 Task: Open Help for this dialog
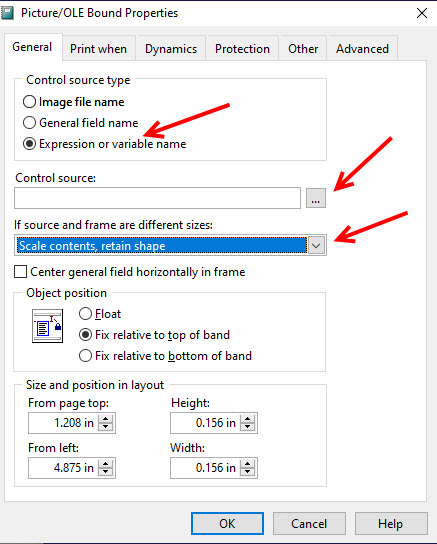pos(391,524)
